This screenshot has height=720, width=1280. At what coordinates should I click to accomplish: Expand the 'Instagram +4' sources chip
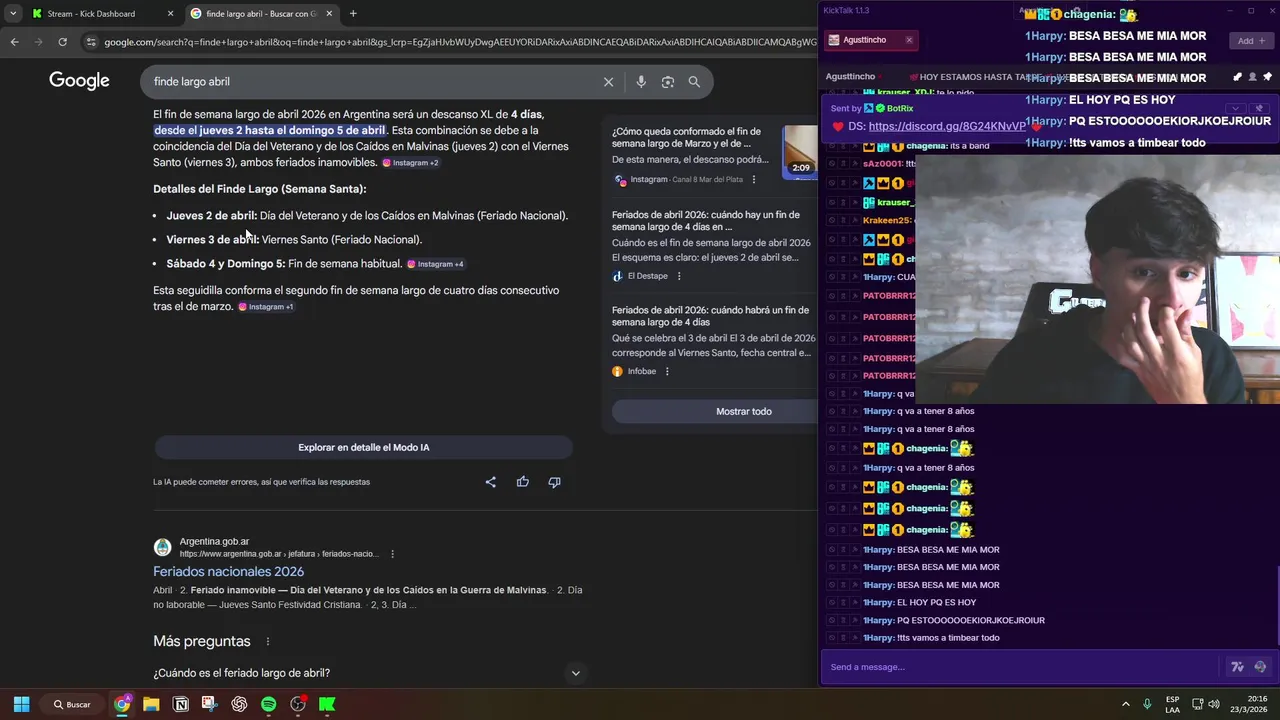pos(435,264)
